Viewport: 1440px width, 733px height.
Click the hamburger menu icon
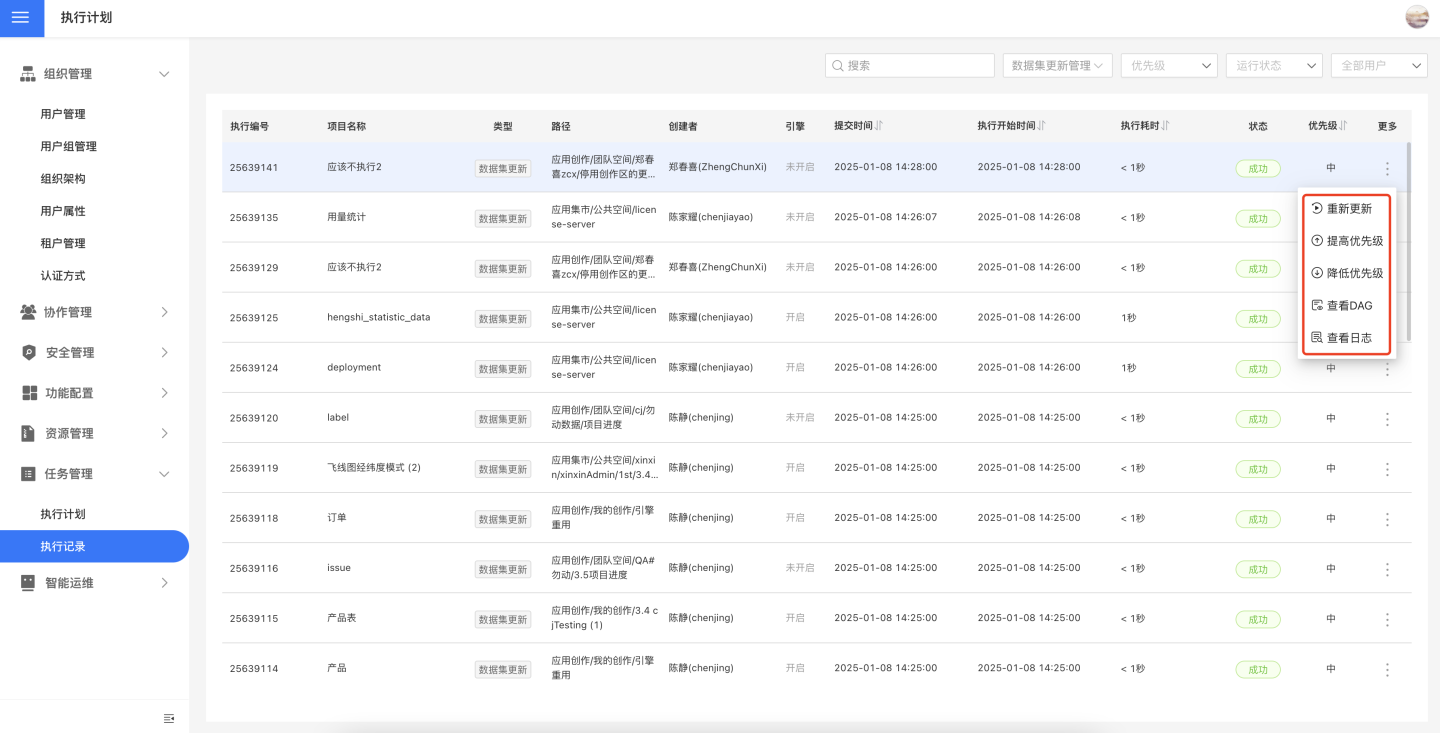tap(21, 18)
